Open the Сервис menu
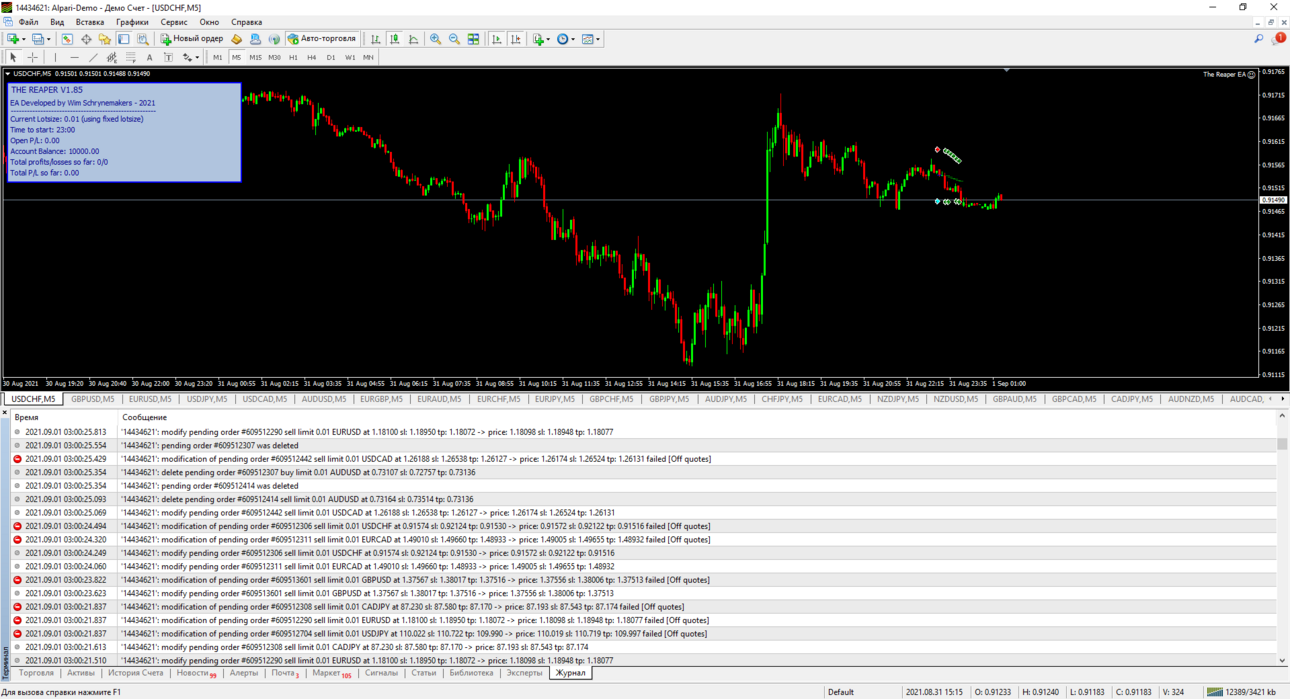1290x699 pixels. 174,22
